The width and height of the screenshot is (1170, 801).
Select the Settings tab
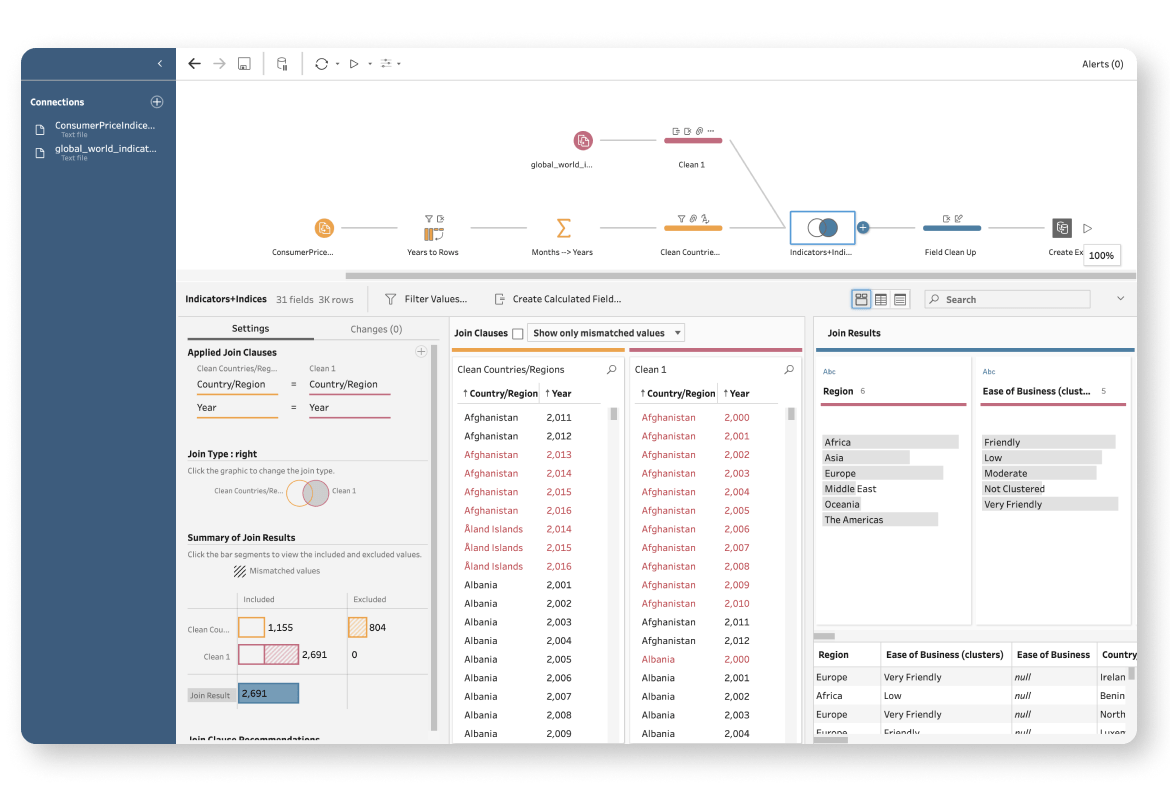(250, 328)
